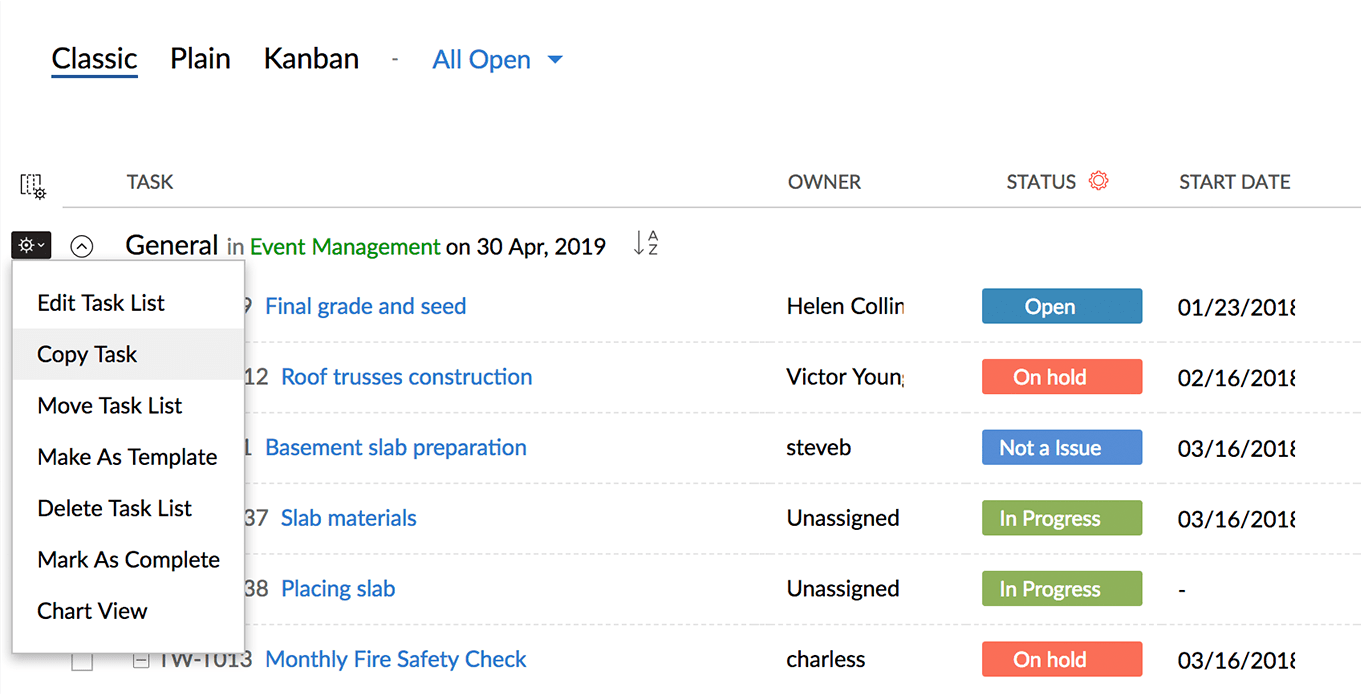Open the Roof trusses construction task

(x=406, y=377)
